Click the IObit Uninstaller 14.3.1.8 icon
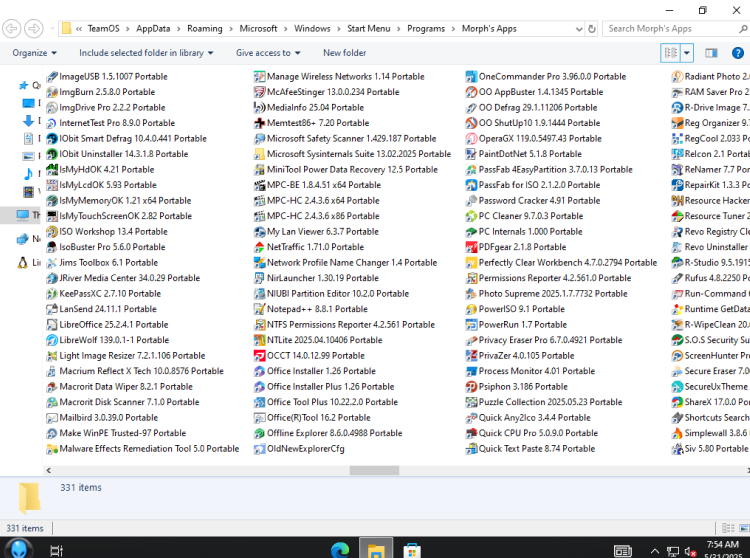The image size is (750, 558). pos(52,154)
